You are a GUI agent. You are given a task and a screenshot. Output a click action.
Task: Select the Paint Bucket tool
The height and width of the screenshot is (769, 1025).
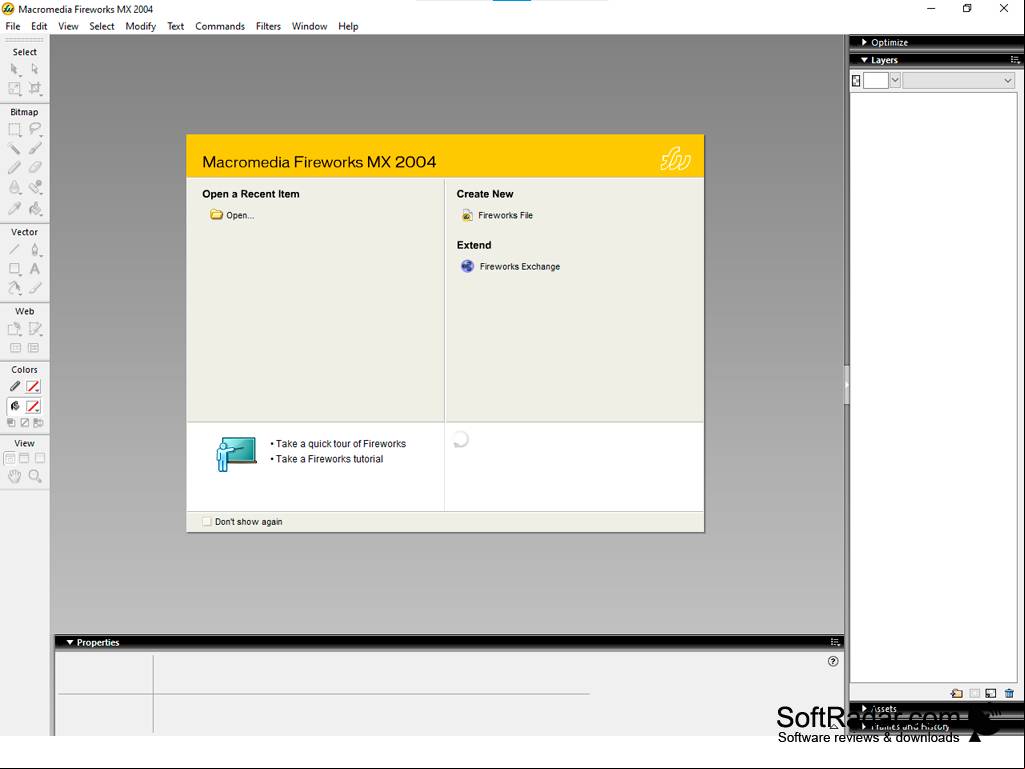[35, 209]
